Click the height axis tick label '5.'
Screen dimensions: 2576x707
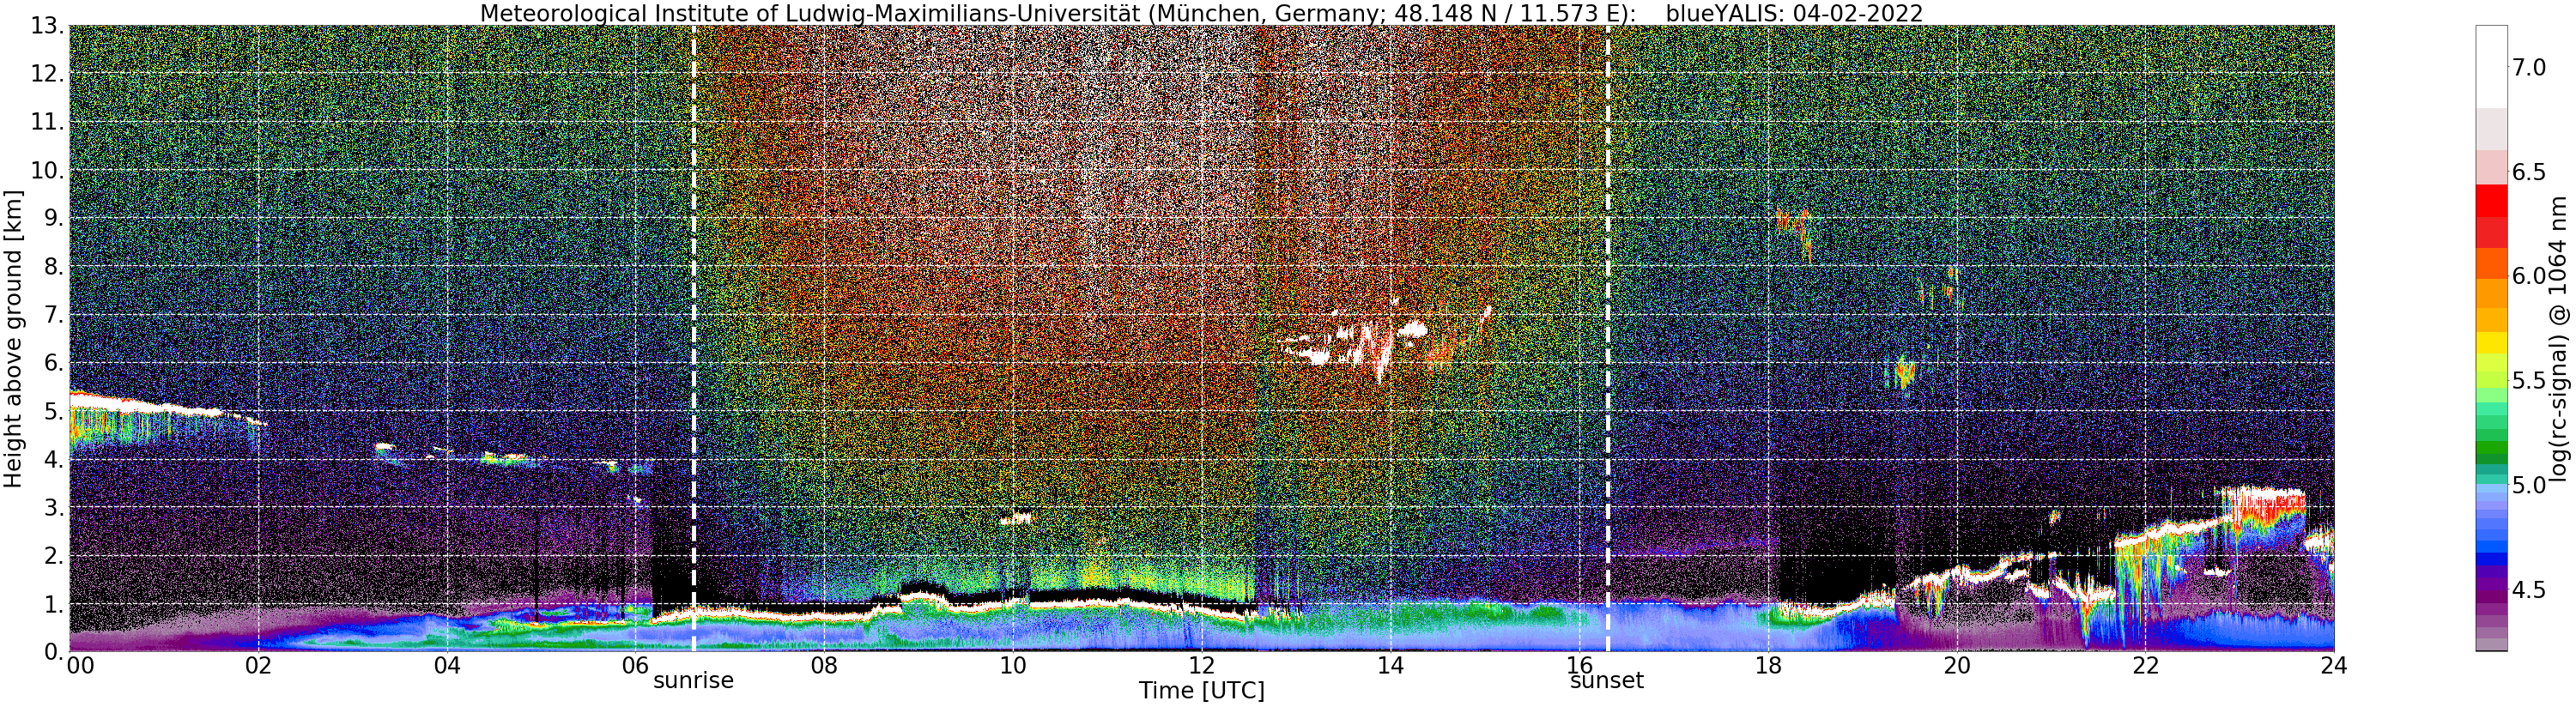pos(54,410)
